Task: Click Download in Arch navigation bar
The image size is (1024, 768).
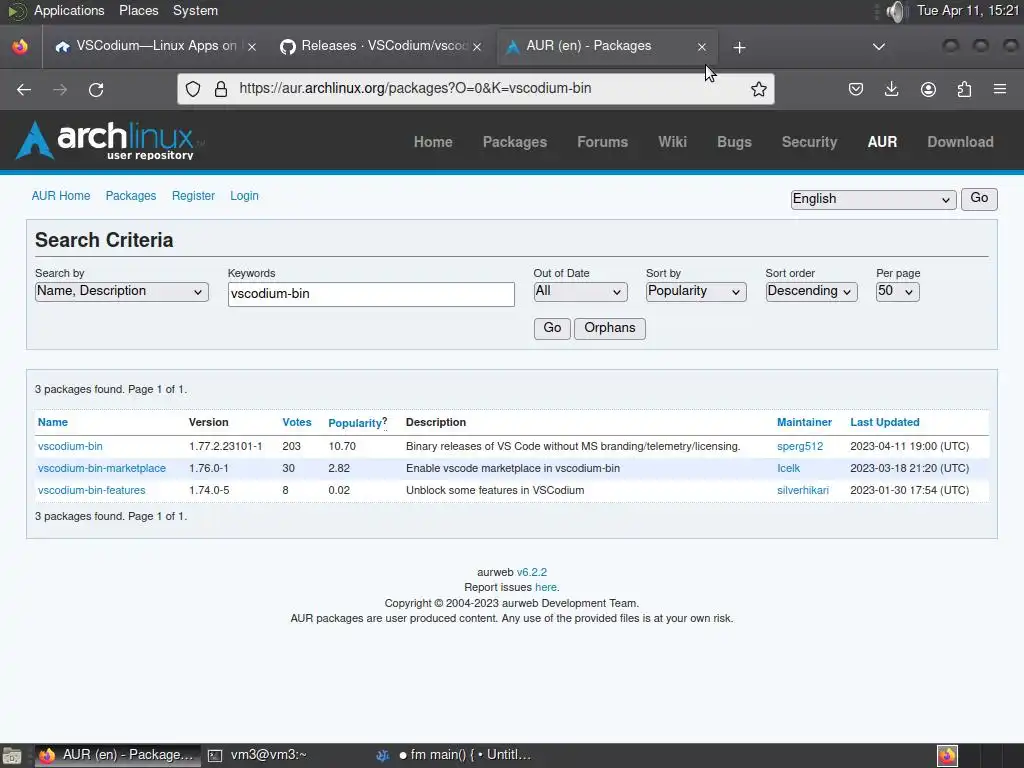Action: (x=960, y=142)
